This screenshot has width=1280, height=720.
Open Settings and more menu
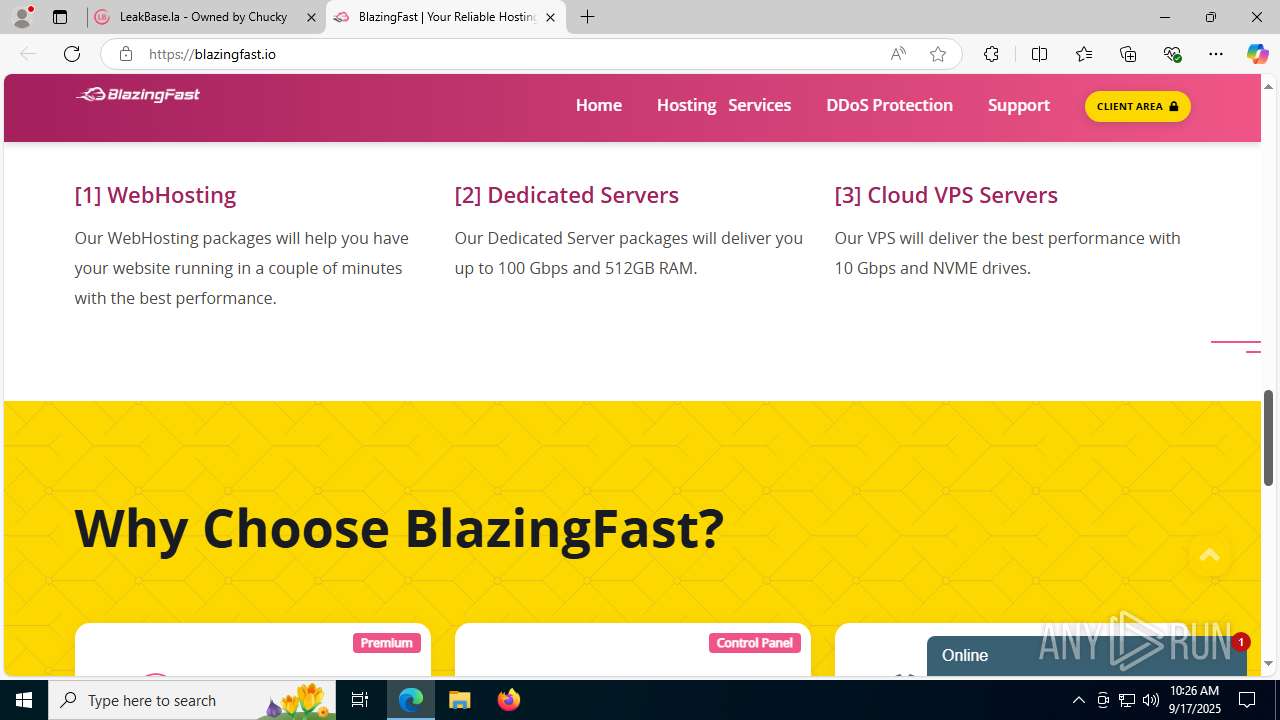tap(1216, 54)
